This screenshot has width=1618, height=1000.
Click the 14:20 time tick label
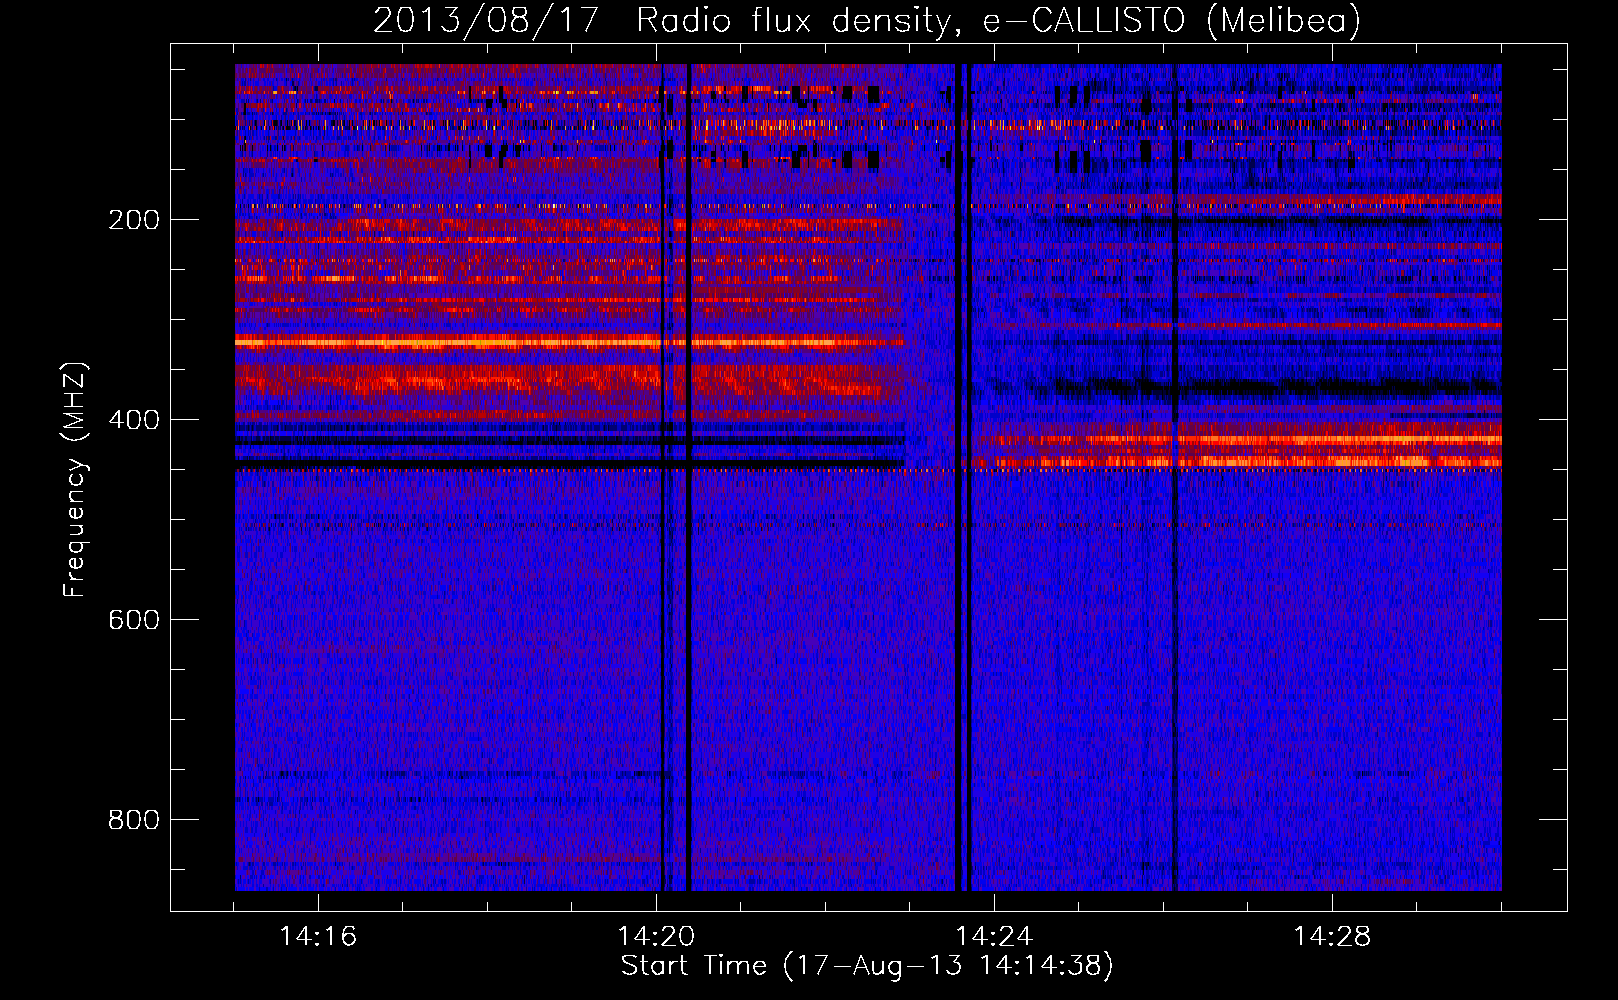[656, 937]
